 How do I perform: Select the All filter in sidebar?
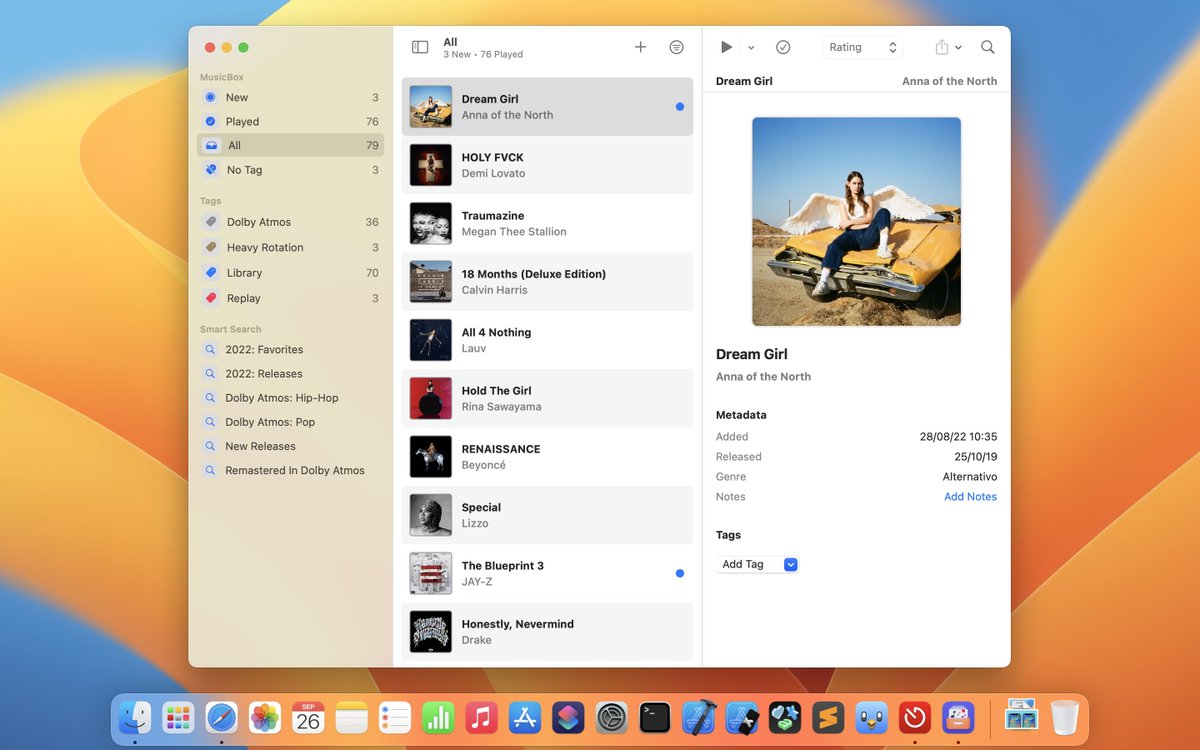(290, 145)
